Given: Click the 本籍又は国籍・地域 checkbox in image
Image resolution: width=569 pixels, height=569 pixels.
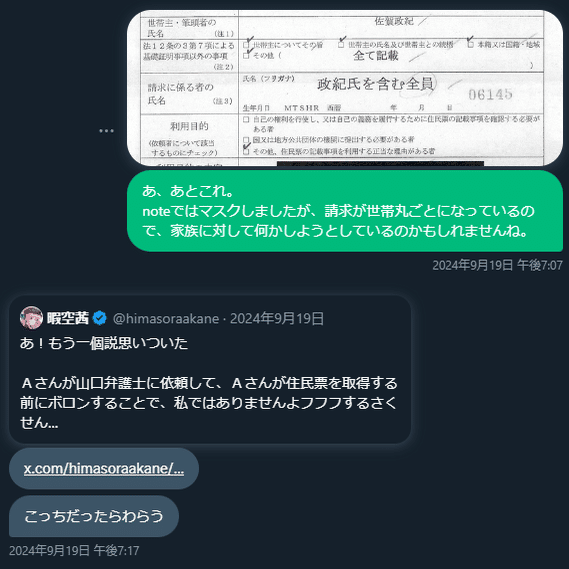Looking at the screenshot, I should [471, 45].
